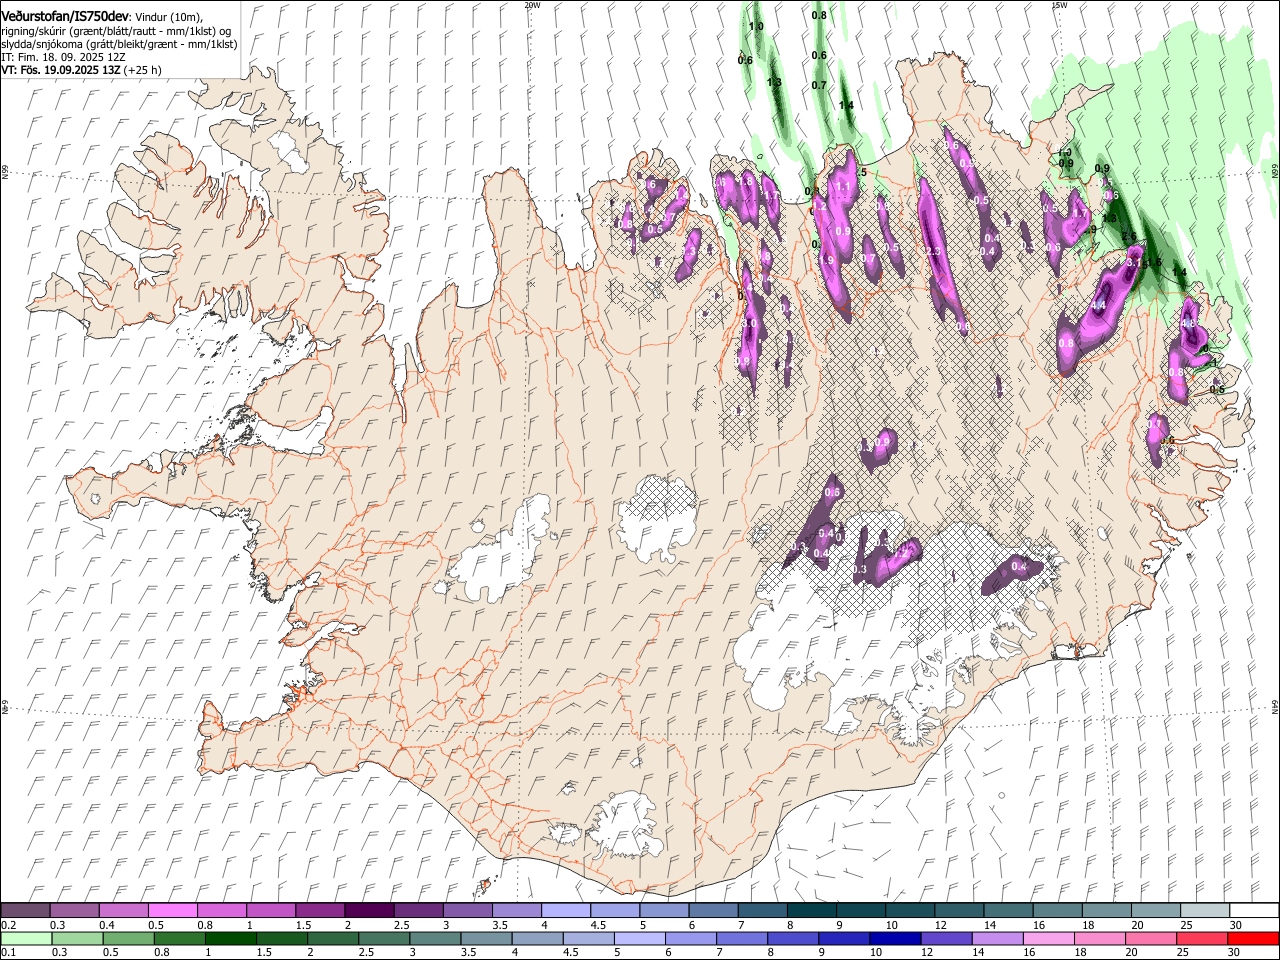Click the 1.0 rain value over northern sea
Image resolution: width=1280 pixels, height=960 pixels.
click(x=756, y=26)
